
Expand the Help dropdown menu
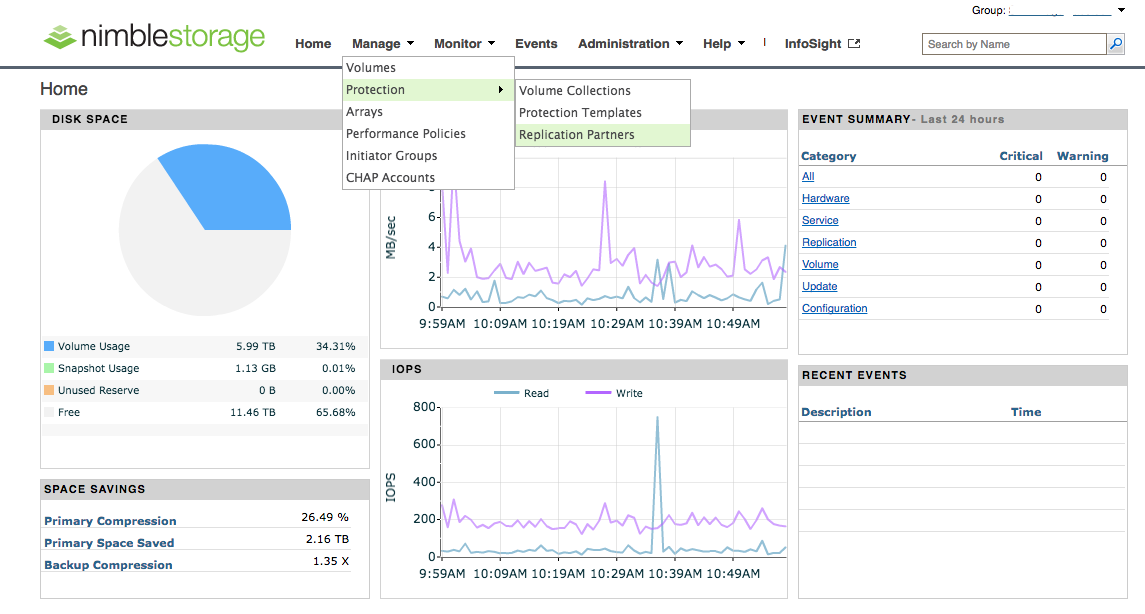(x=718, y=43)
